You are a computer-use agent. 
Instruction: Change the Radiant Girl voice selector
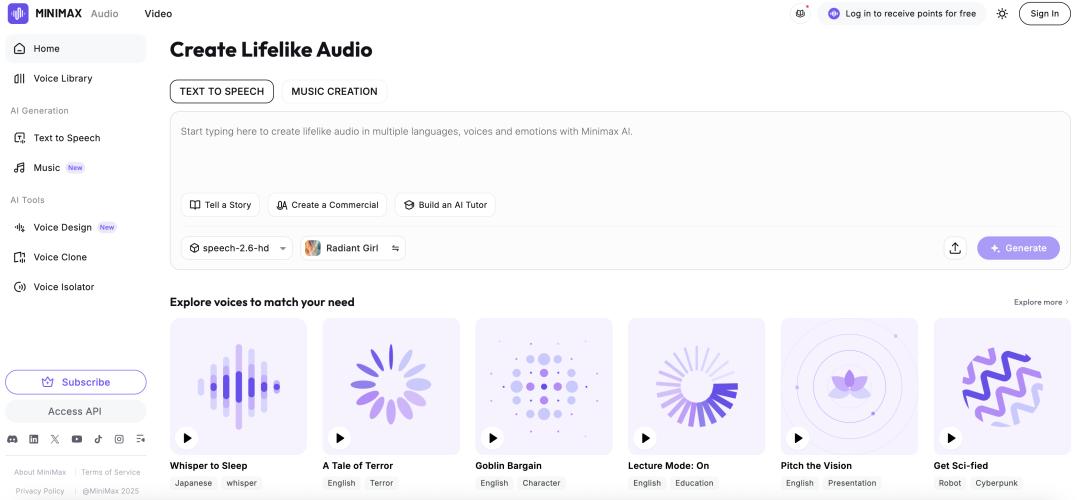click(x=353, y=248)
